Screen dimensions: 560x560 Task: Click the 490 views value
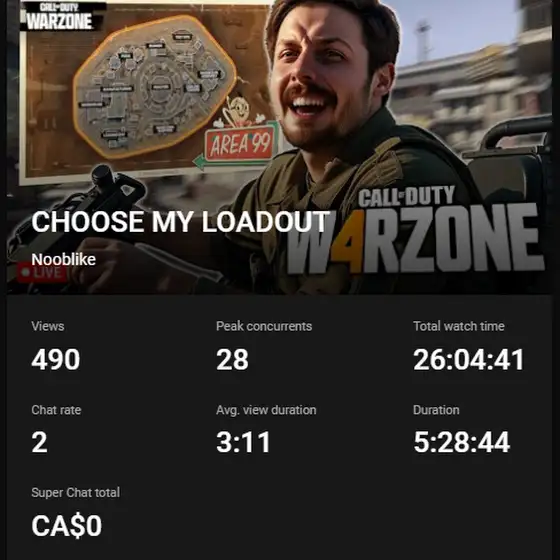tap(56, 359)
